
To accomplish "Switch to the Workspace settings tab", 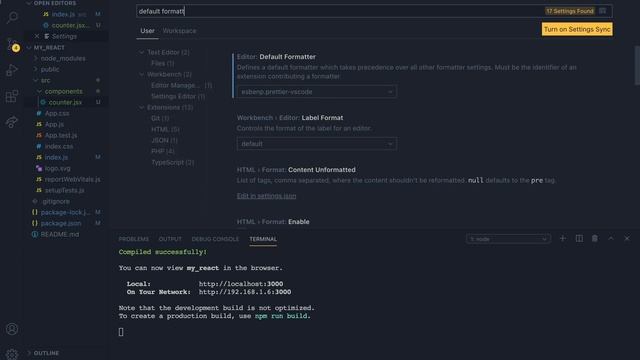I will pyautogui.click(x=179, y=31).
